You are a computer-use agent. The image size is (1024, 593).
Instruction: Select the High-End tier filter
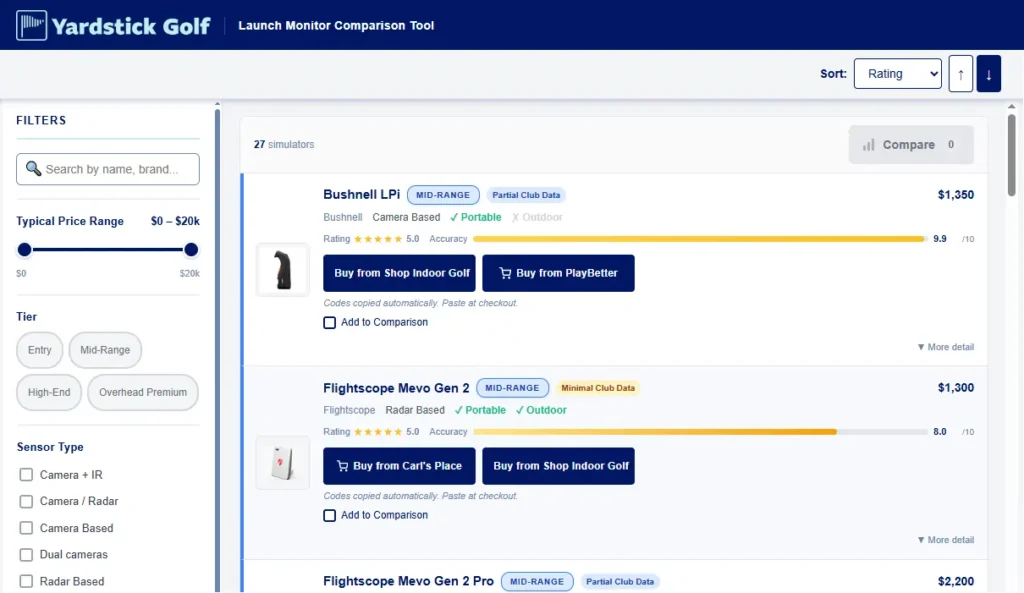click(x=49, y=393)
